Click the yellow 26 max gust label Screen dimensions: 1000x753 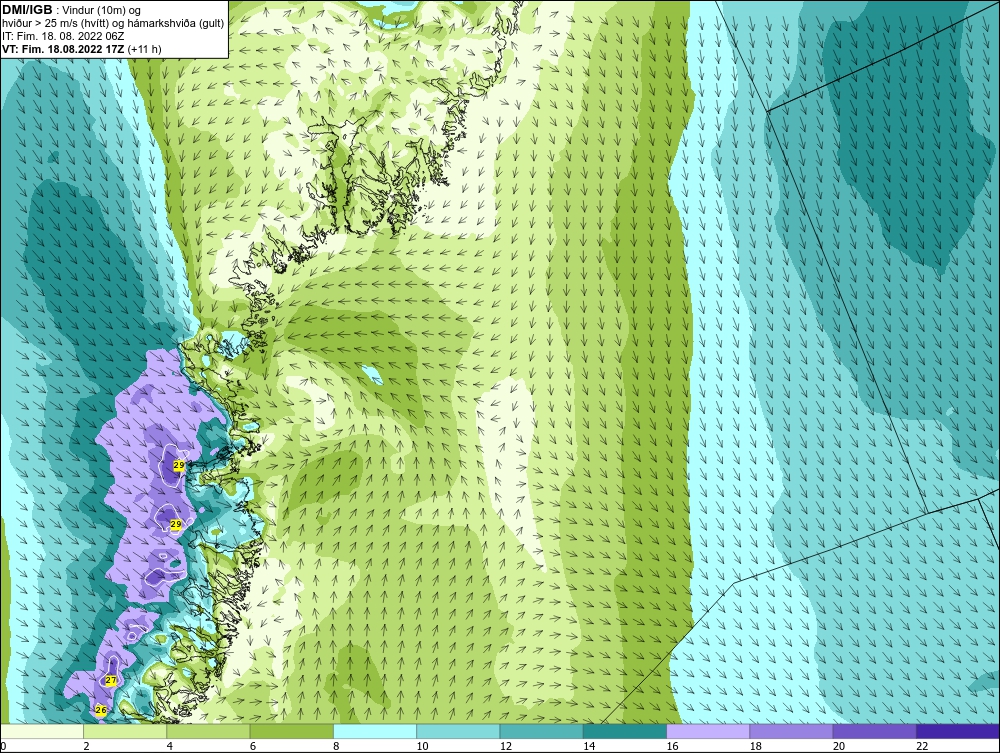tap(101, 710)
